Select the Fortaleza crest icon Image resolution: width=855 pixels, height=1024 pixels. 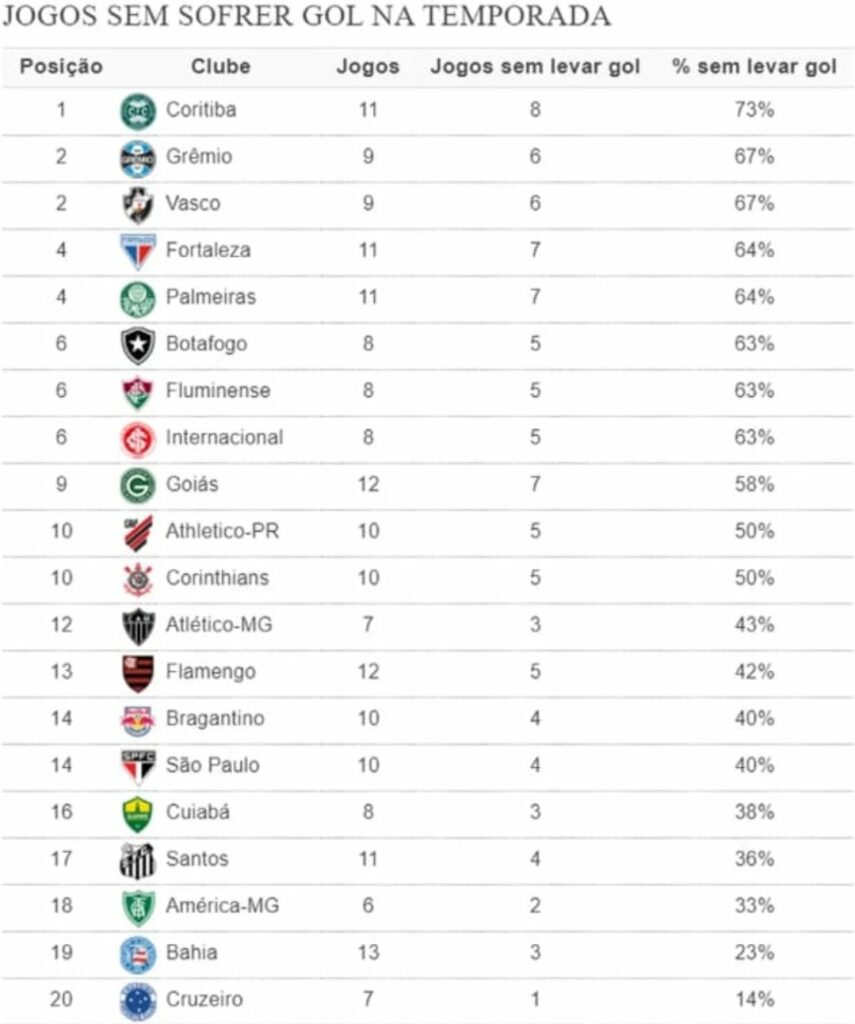[x=138, y=251]
